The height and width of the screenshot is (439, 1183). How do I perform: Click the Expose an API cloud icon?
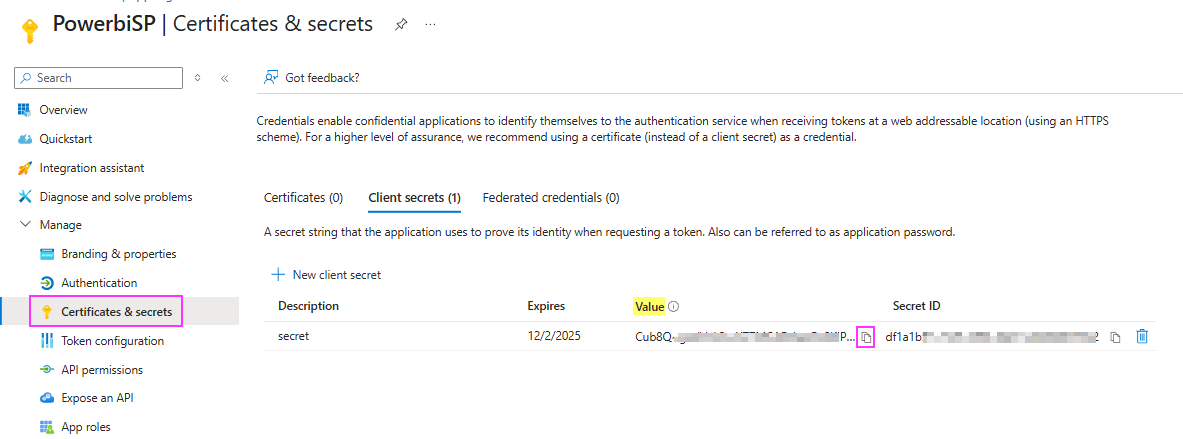(47, 398)
